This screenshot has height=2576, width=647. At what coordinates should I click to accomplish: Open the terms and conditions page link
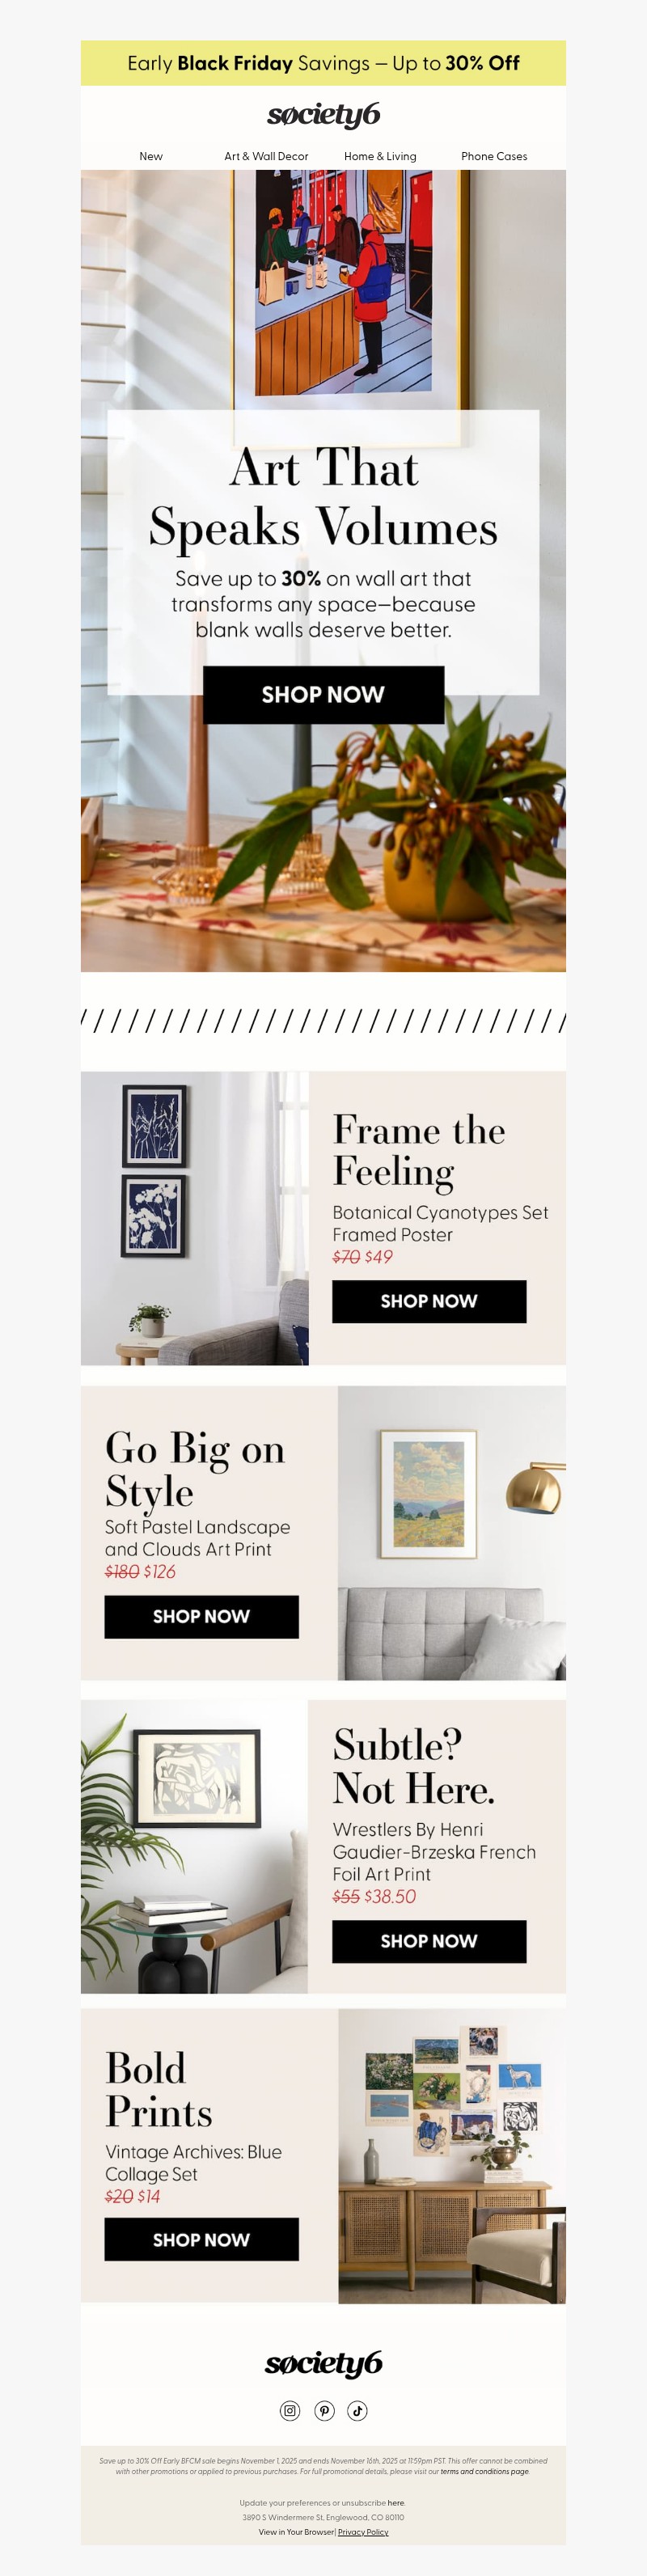pos(485,2471)
